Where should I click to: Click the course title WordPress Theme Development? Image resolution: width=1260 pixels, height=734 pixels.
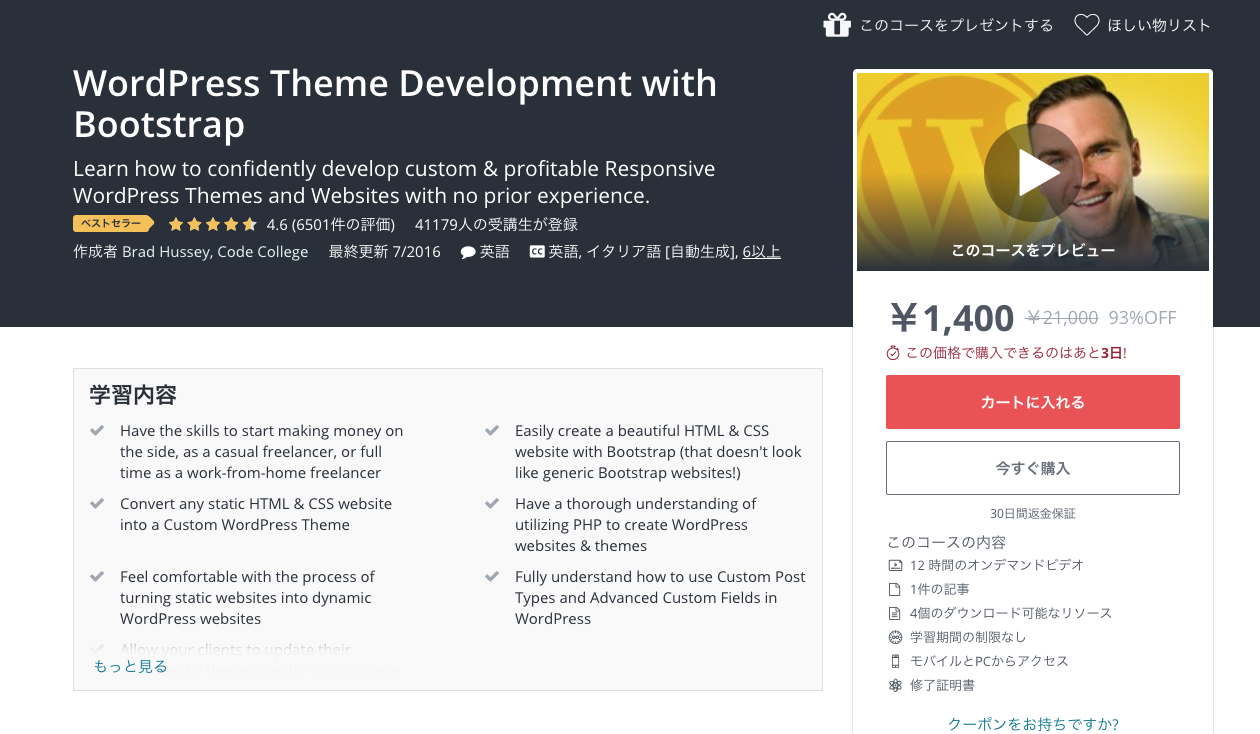[x=395, y=103]
